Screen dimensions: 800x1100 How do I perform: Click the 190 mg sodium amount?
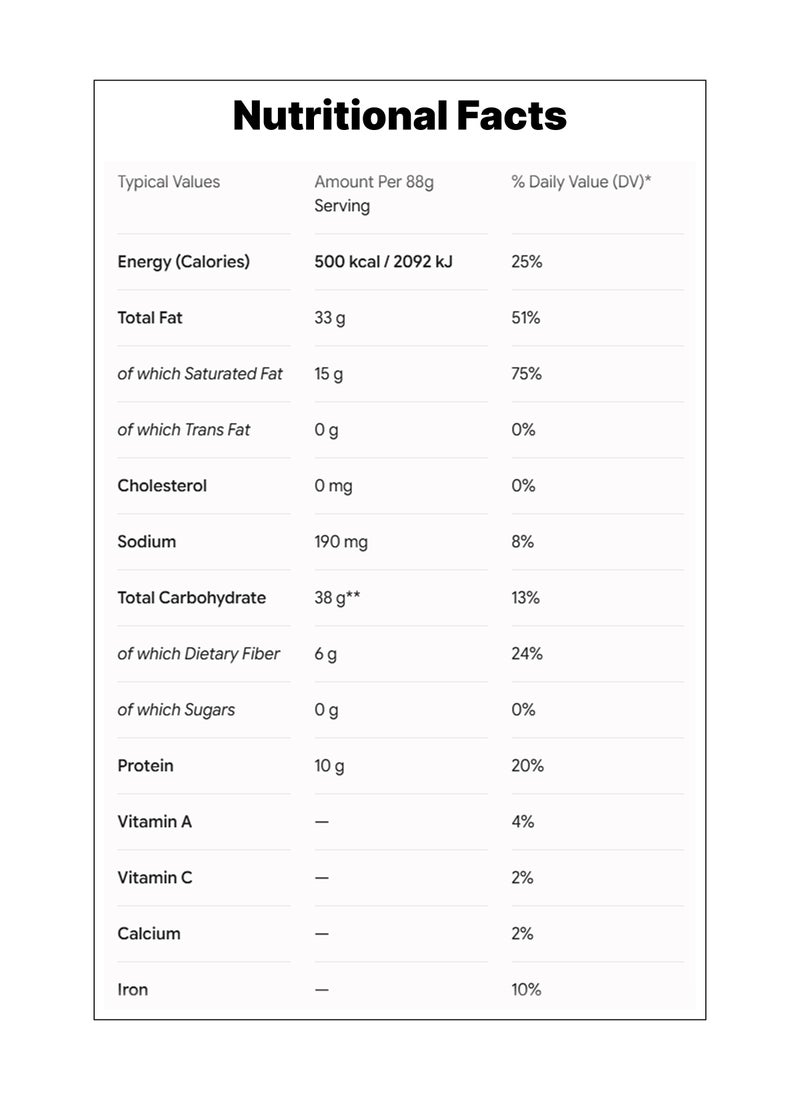coord(341,542)
